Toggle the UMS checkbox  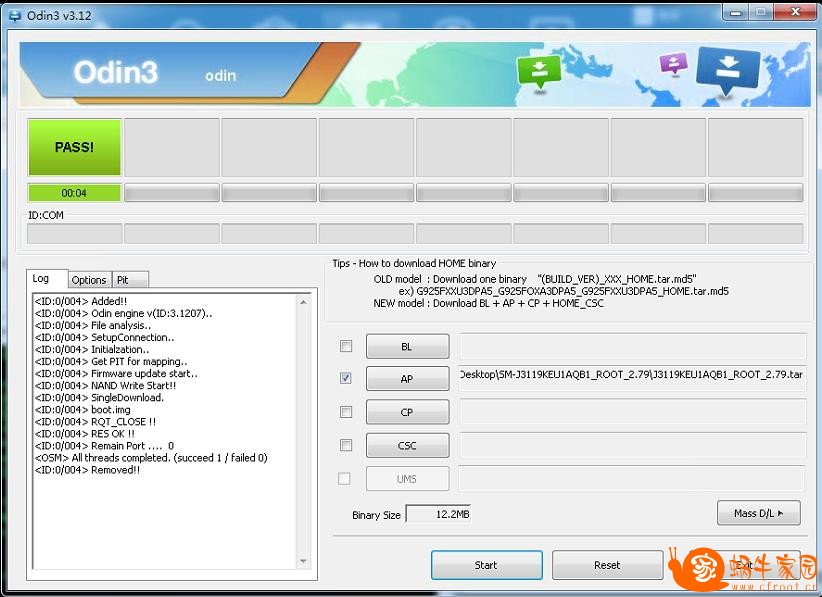[x=344, y=479]
